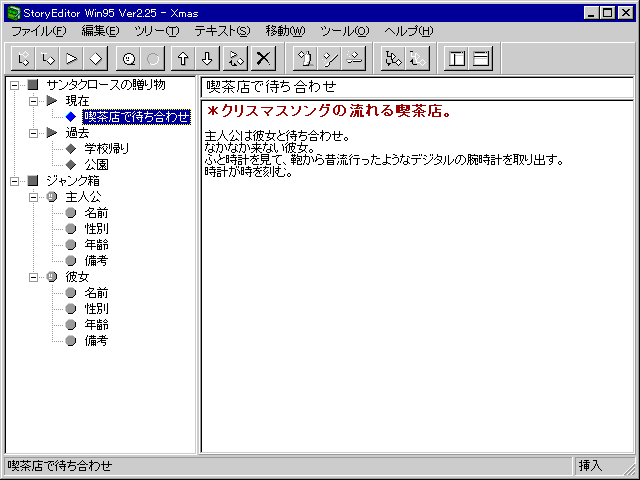Open the ファイル(F) menu
This screenshot has width=640, height=480.
pos(39,31)
